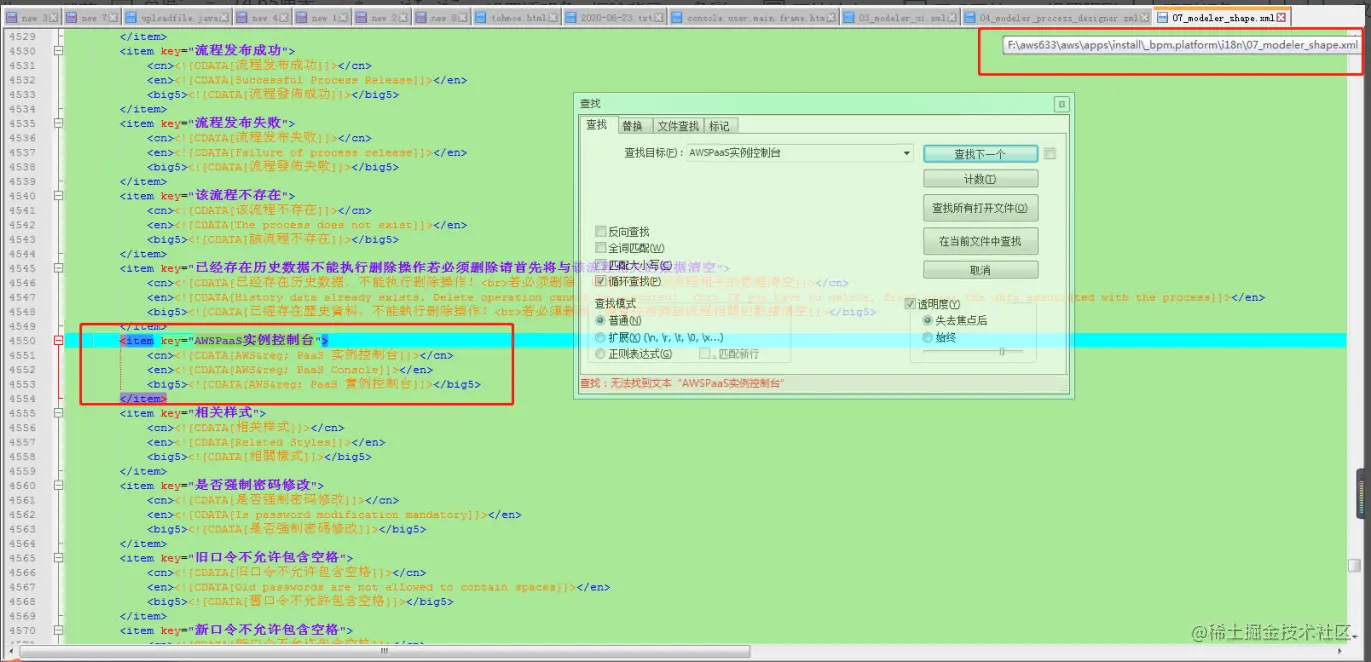Collapse the fold at line 4555
This screenshot has height=662, width=1371.
tap(58, 413)
